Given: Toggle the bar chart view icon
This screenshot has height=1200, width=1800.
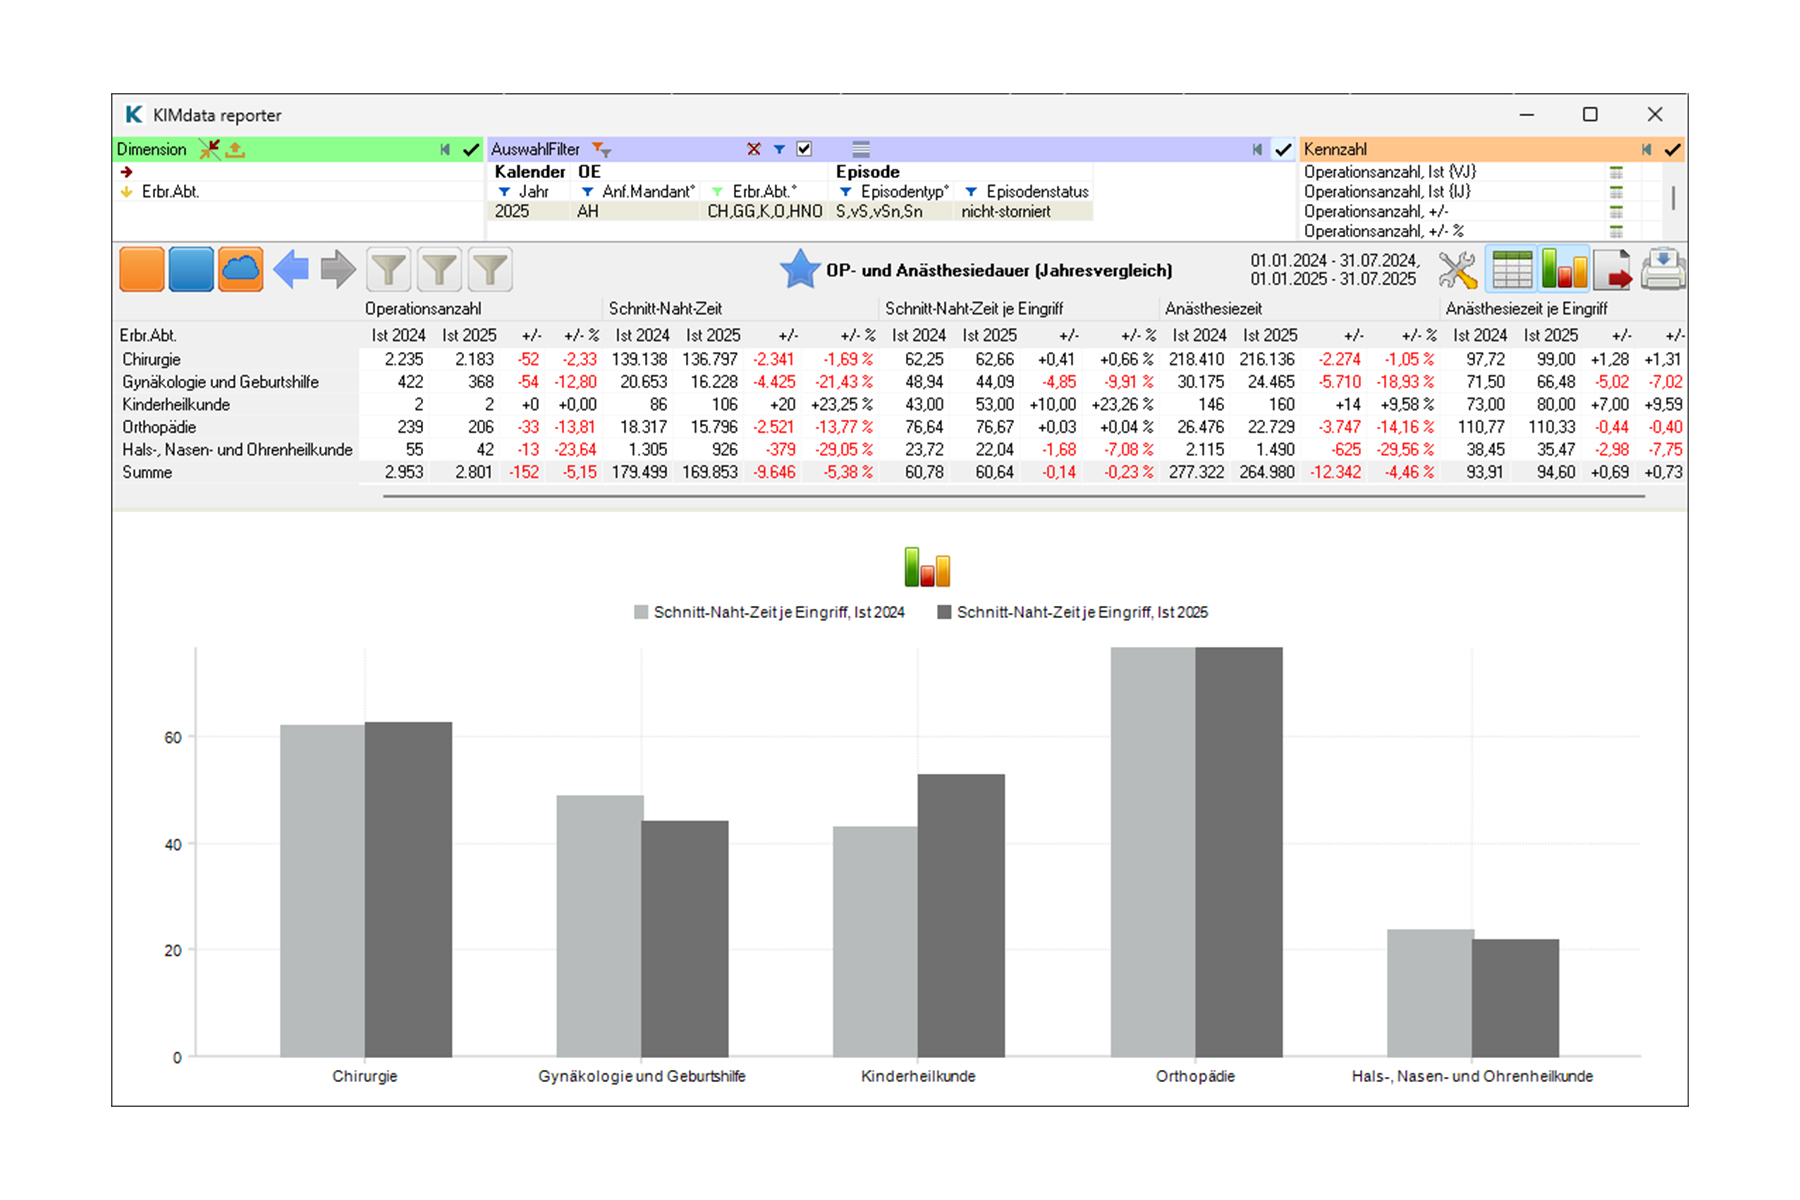Looking at the screenshot, I should tap(1564, 270).
